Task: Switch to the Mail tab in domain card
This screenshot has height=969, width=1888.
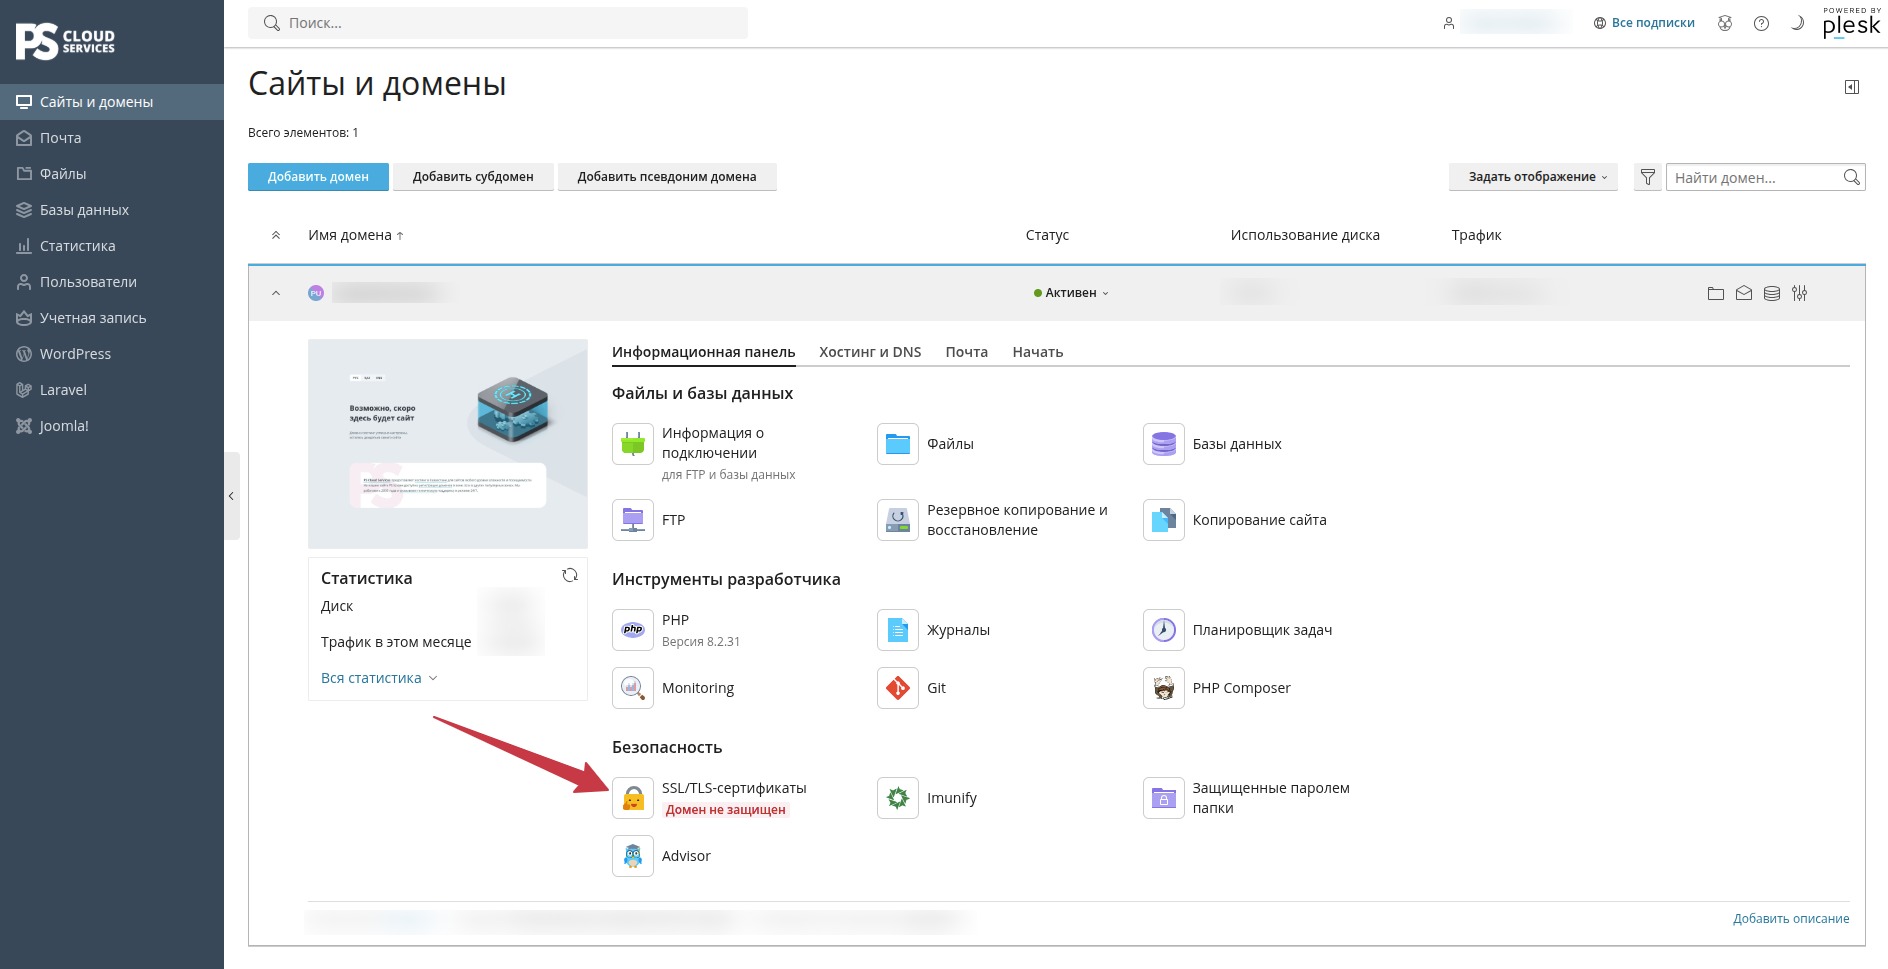Action: [x=966, y=352]
